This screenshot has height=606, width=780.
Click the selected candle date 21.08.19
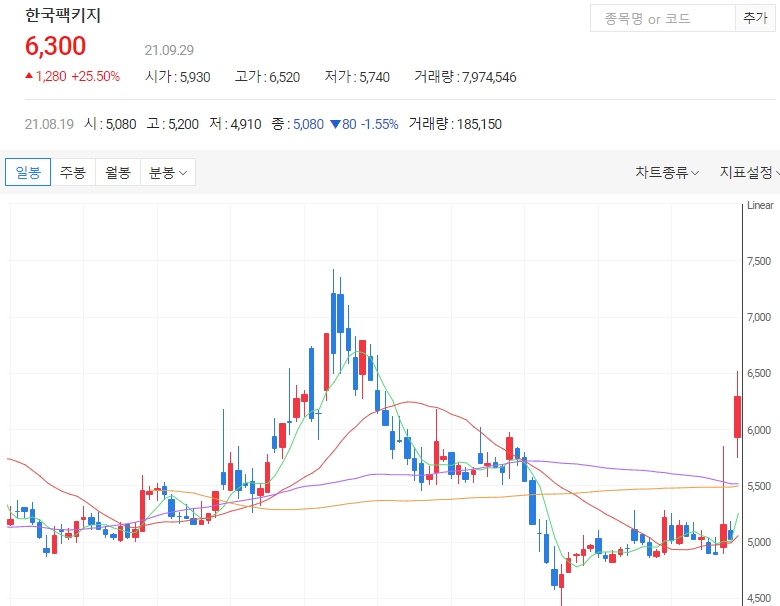point(49,124)
